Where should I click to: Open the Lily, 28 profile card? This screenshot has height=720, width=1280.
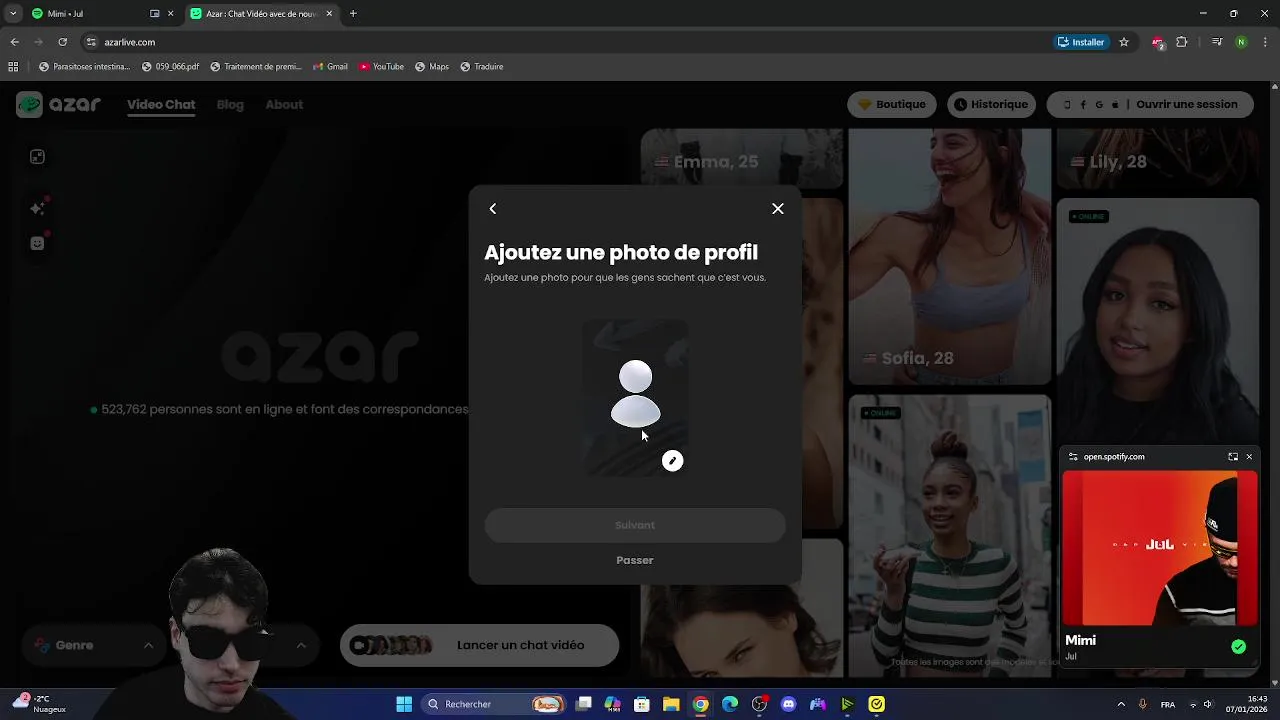tap(1158, 158)
